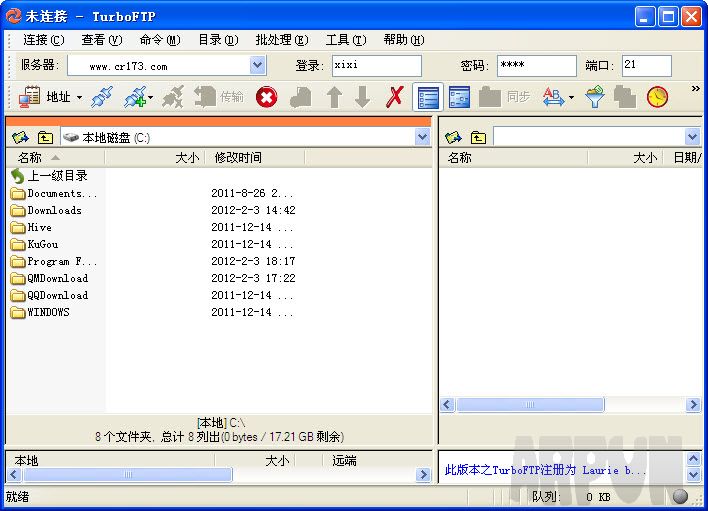Select the Downloads folder
708x511 pixels.
(x=46, y=210)
